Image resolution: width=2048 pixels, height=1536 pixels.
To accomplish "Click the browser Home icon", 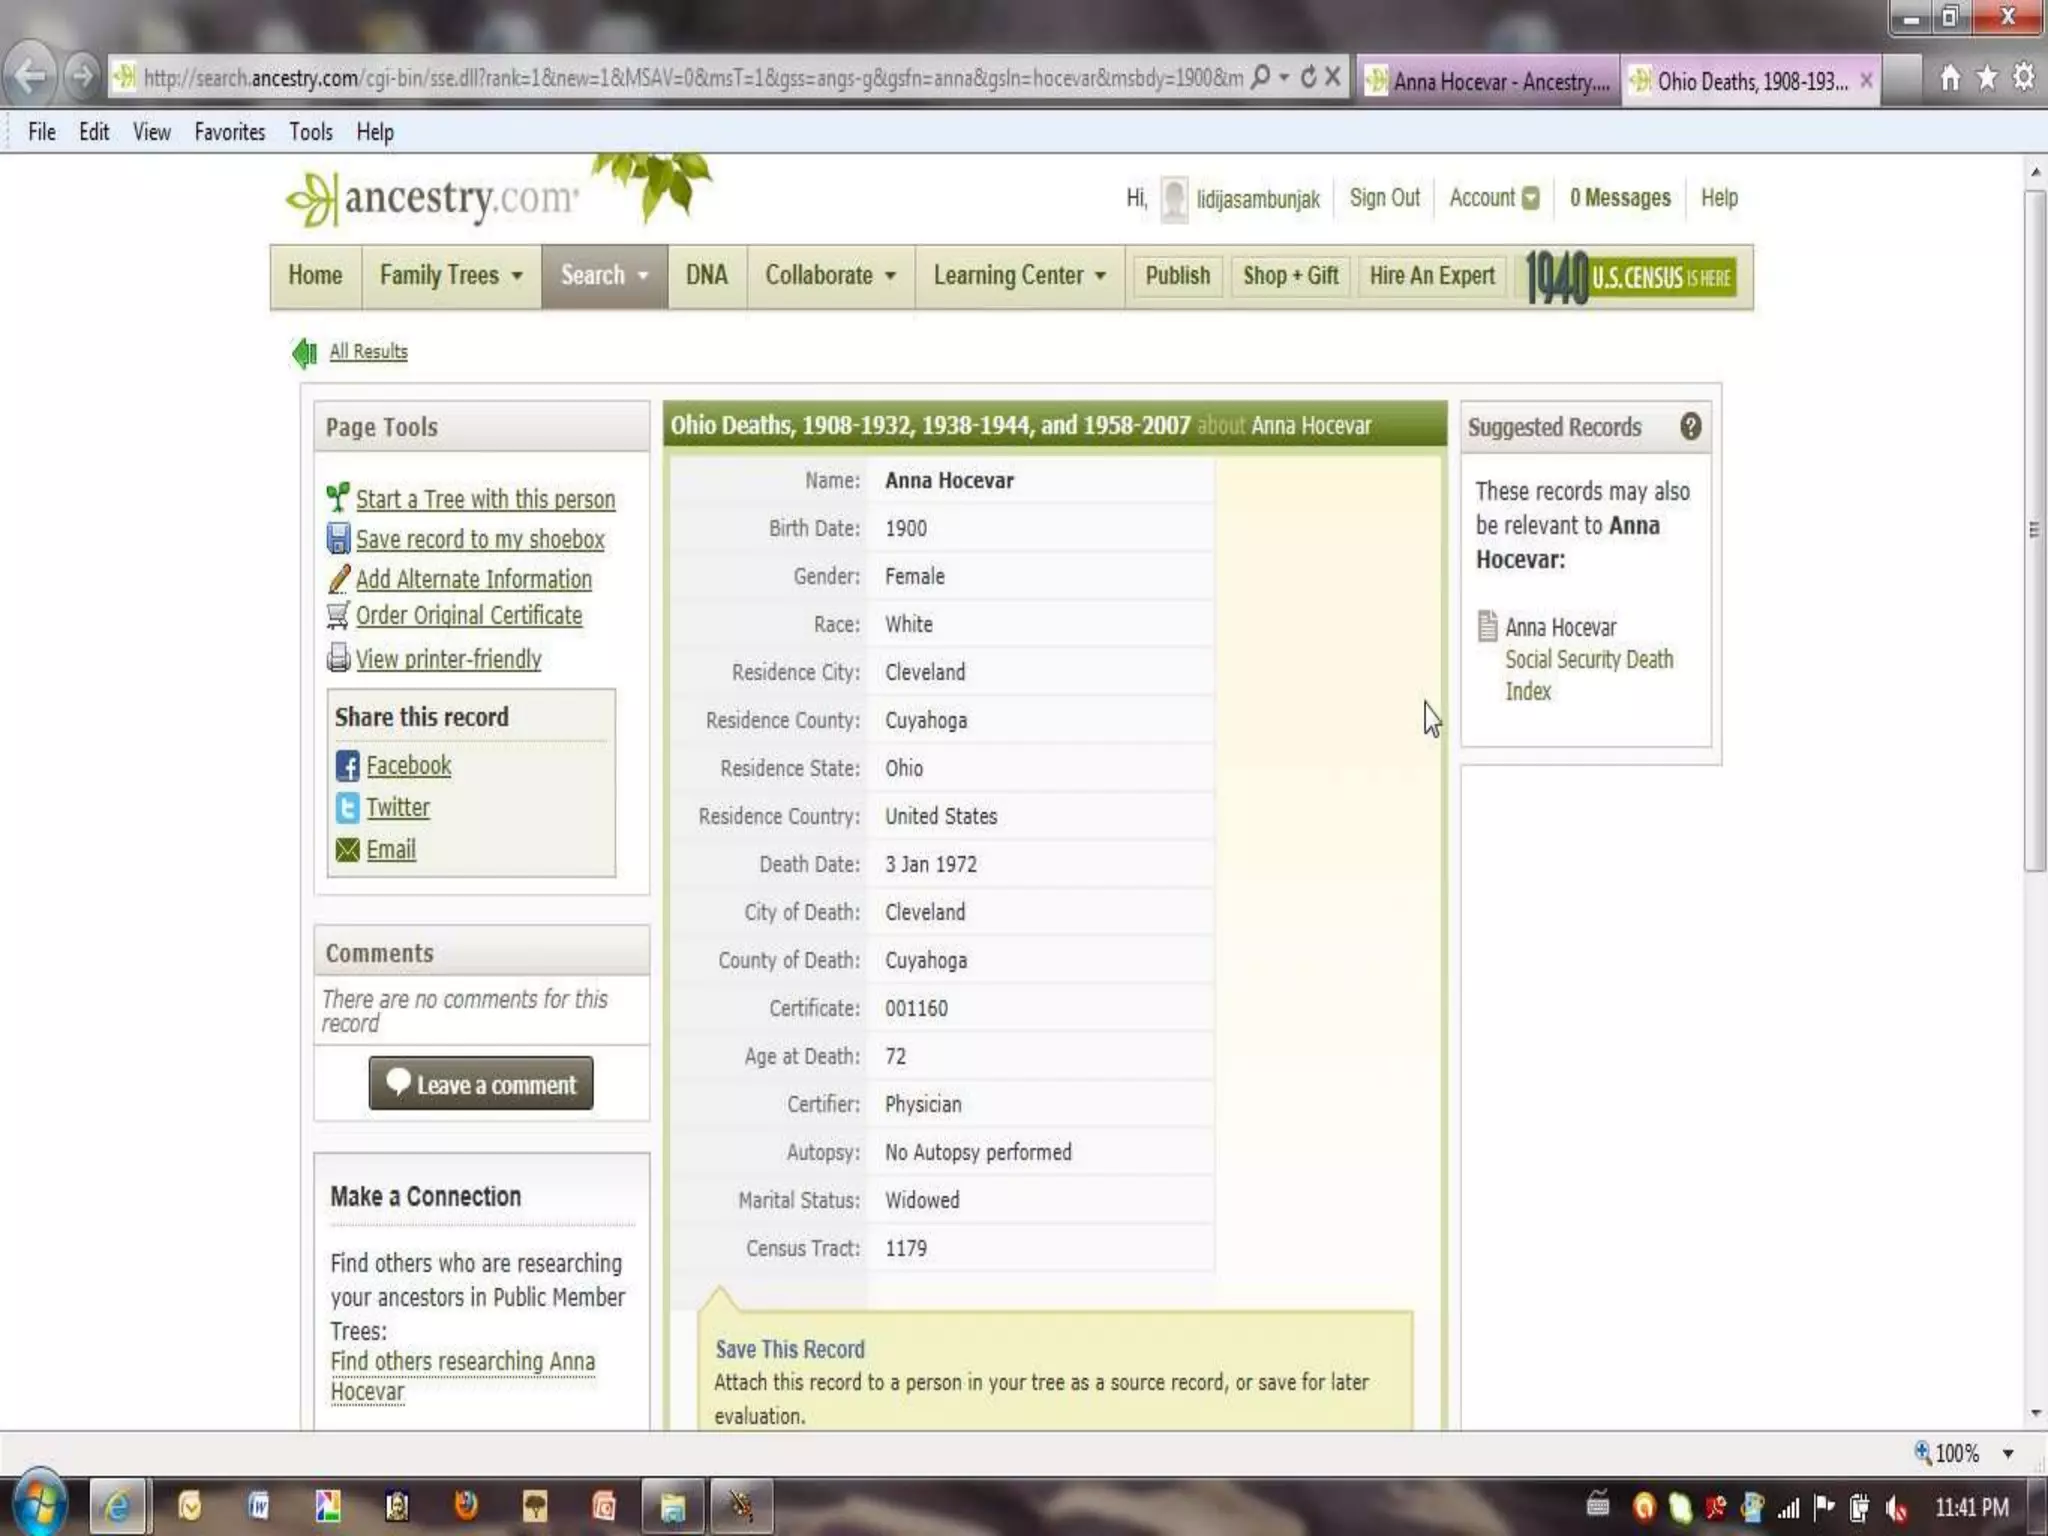I will [1949, 78].
